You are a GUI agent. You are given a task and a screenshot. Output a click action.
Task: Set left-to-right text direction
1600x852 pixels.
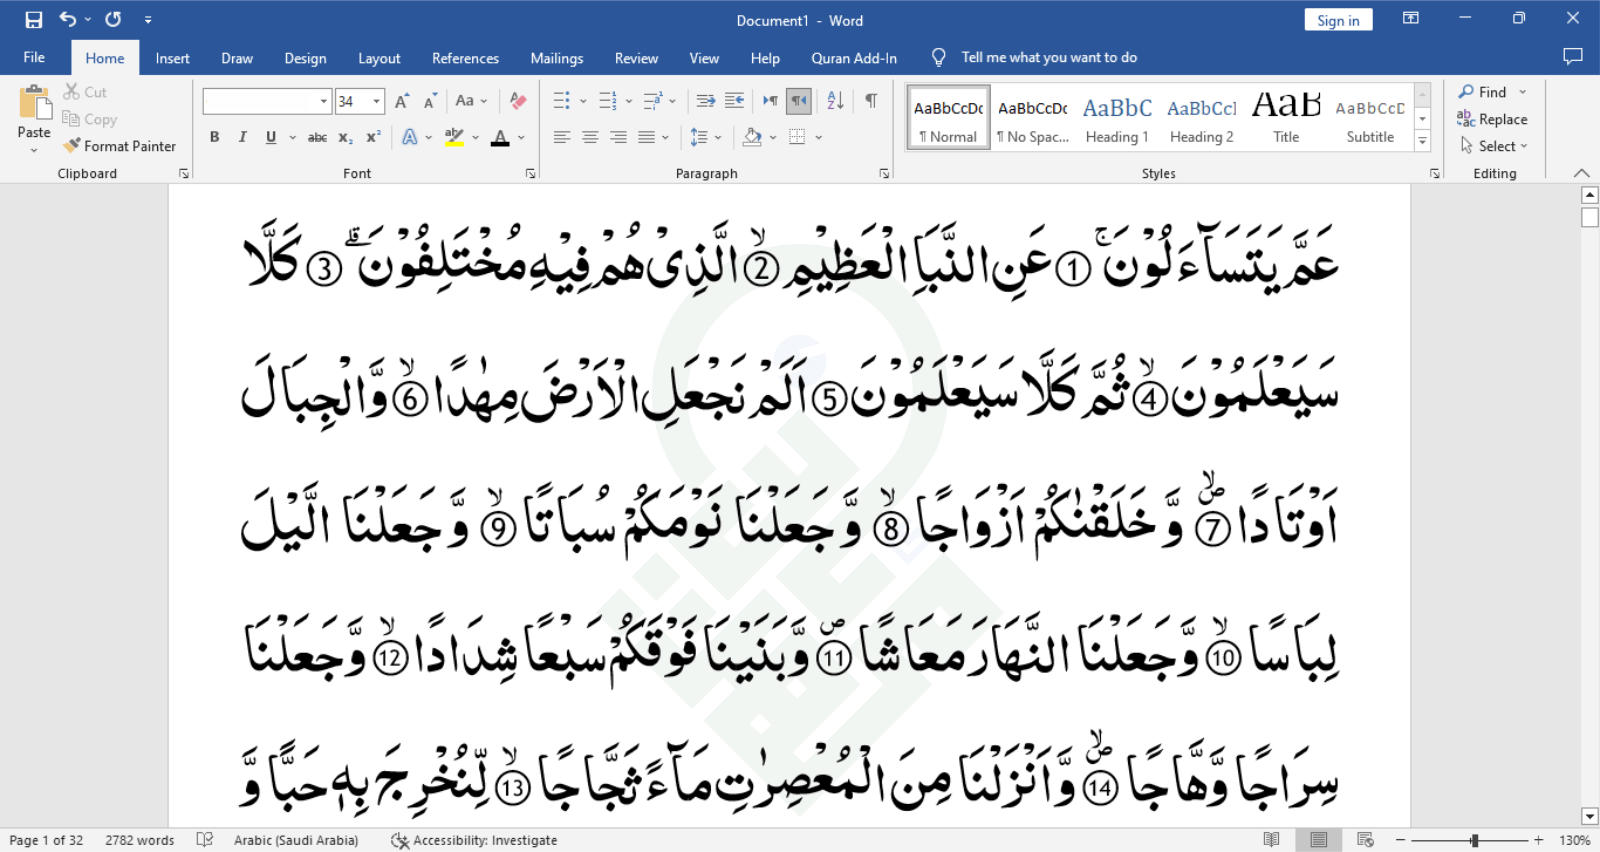[770, 101]
